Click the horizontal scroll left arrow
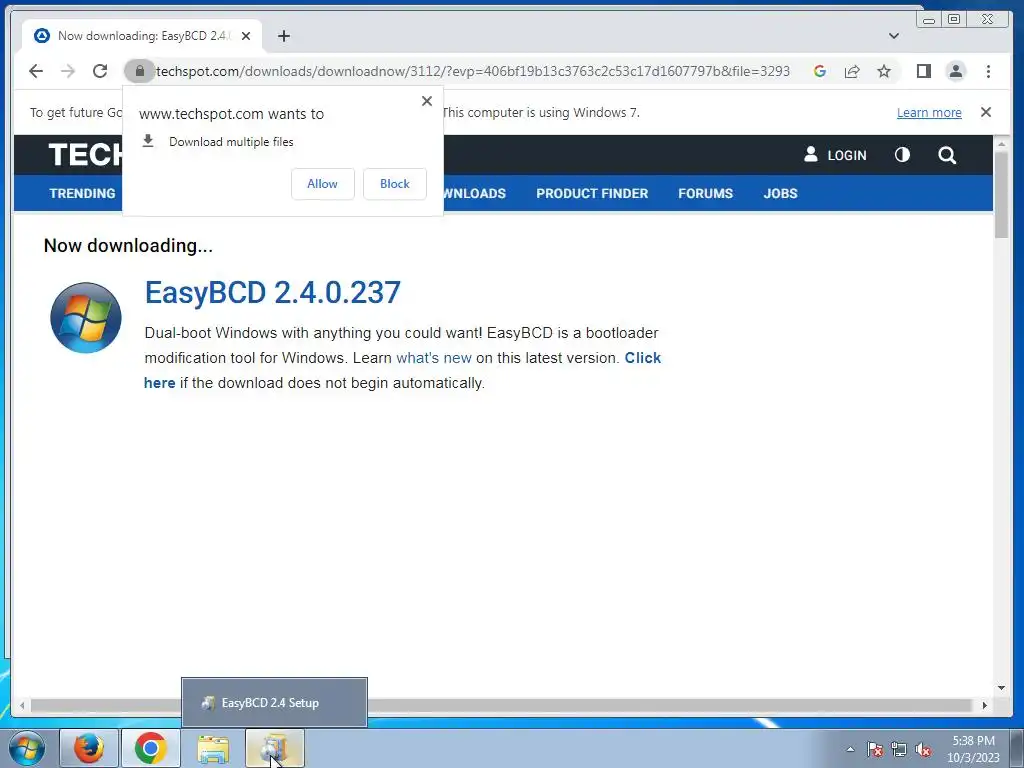Screen dimensions: 1024x768 [22, 705]
